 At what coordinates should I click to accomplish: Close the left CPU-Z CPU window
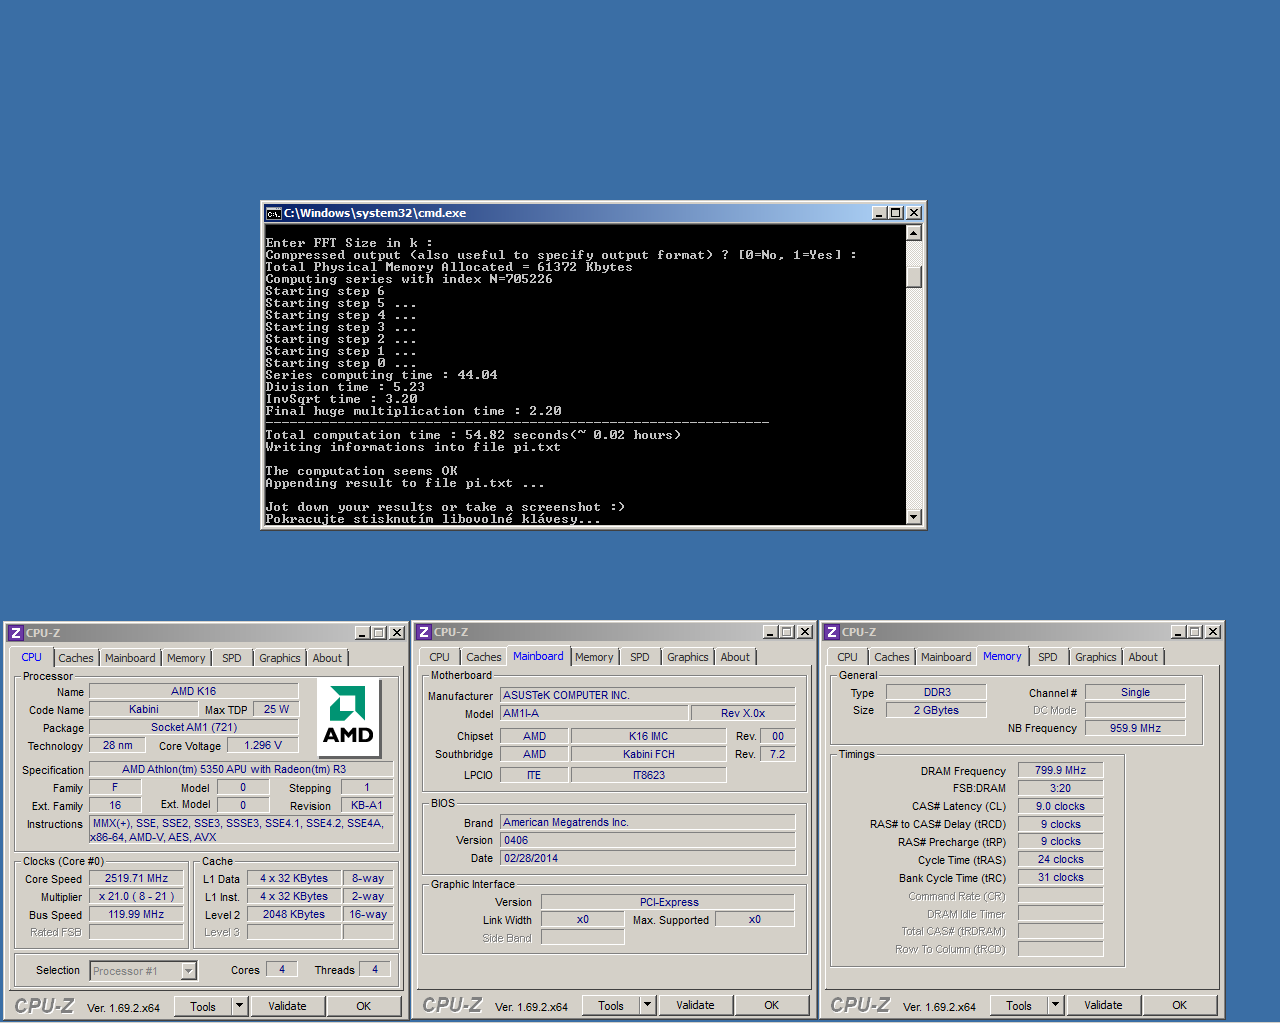tap(396, 633)
